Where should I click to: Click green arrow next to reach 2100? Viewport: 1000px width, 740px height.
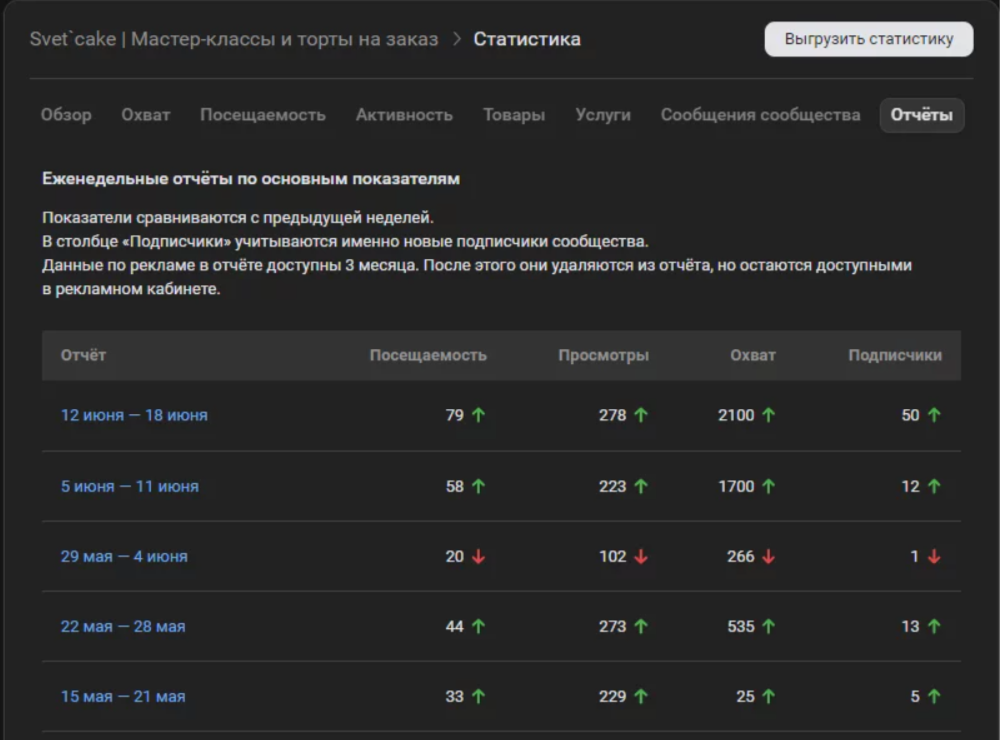[x=768, y=415]
